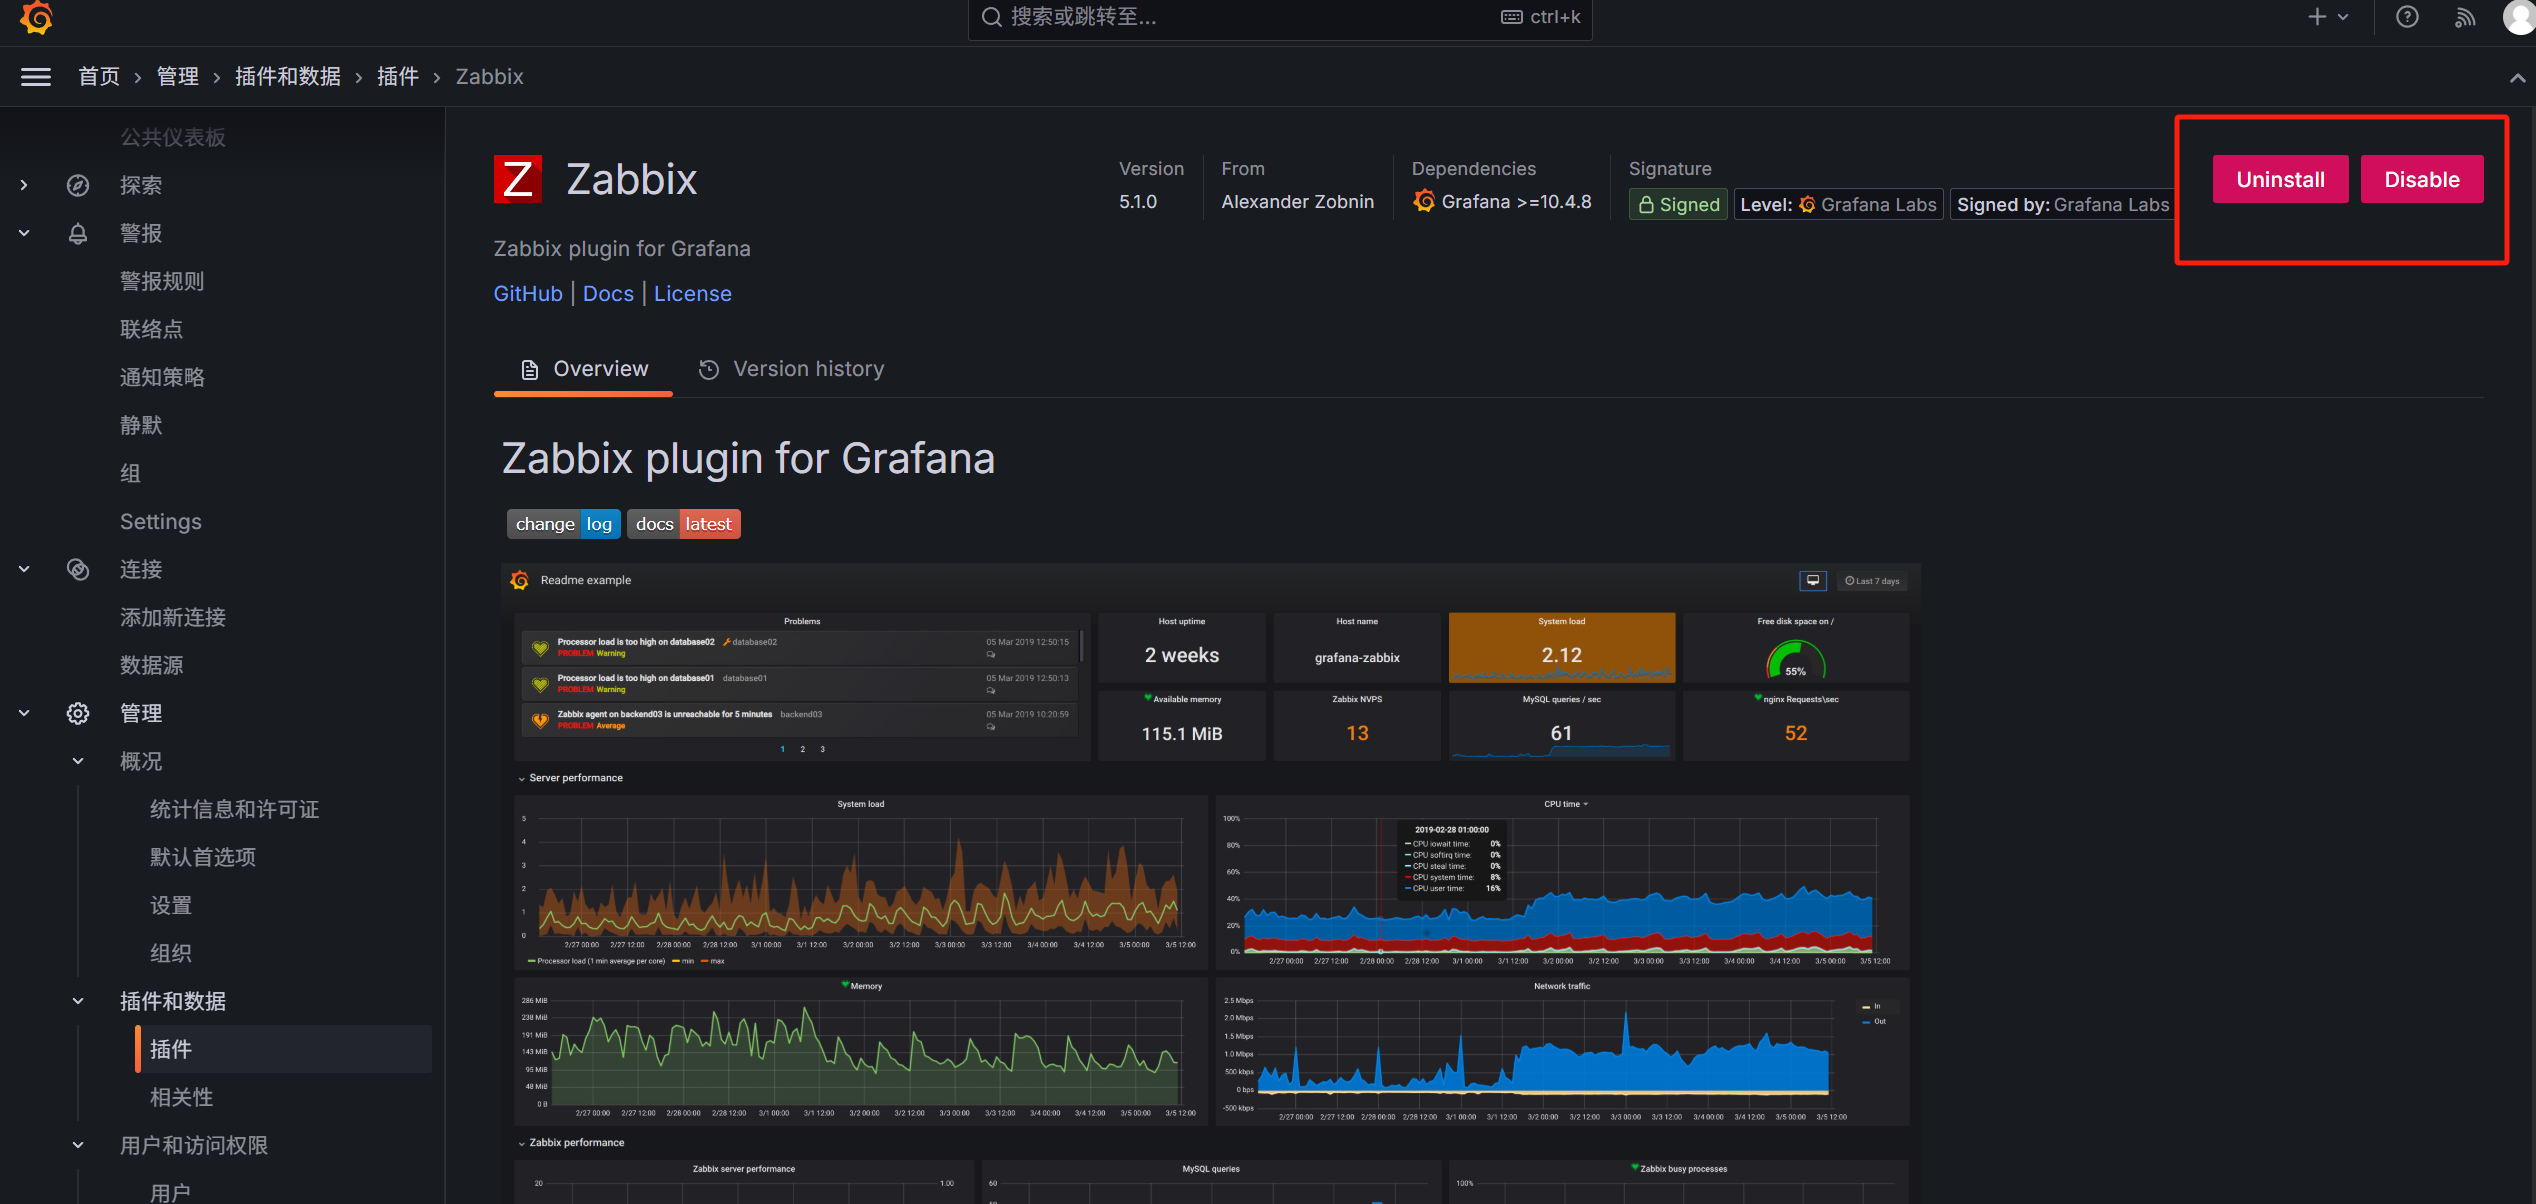Screen dimensions: 2536x1204
Task: Go to 插件和数据 breadcrumb
Action: pyautogui.click(x=288, y=77)
